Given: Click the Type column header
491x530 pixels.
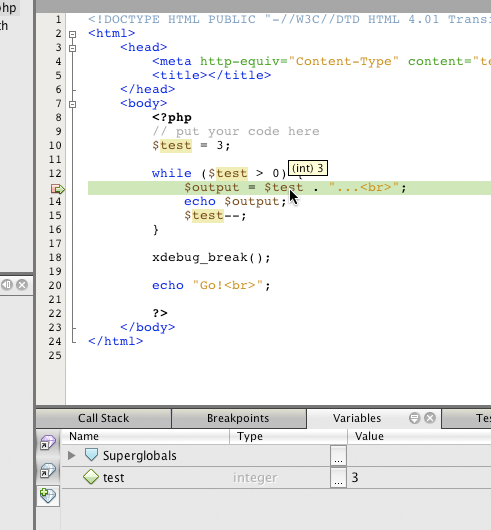Looking at the screenshot, I should tap(289, 436).
